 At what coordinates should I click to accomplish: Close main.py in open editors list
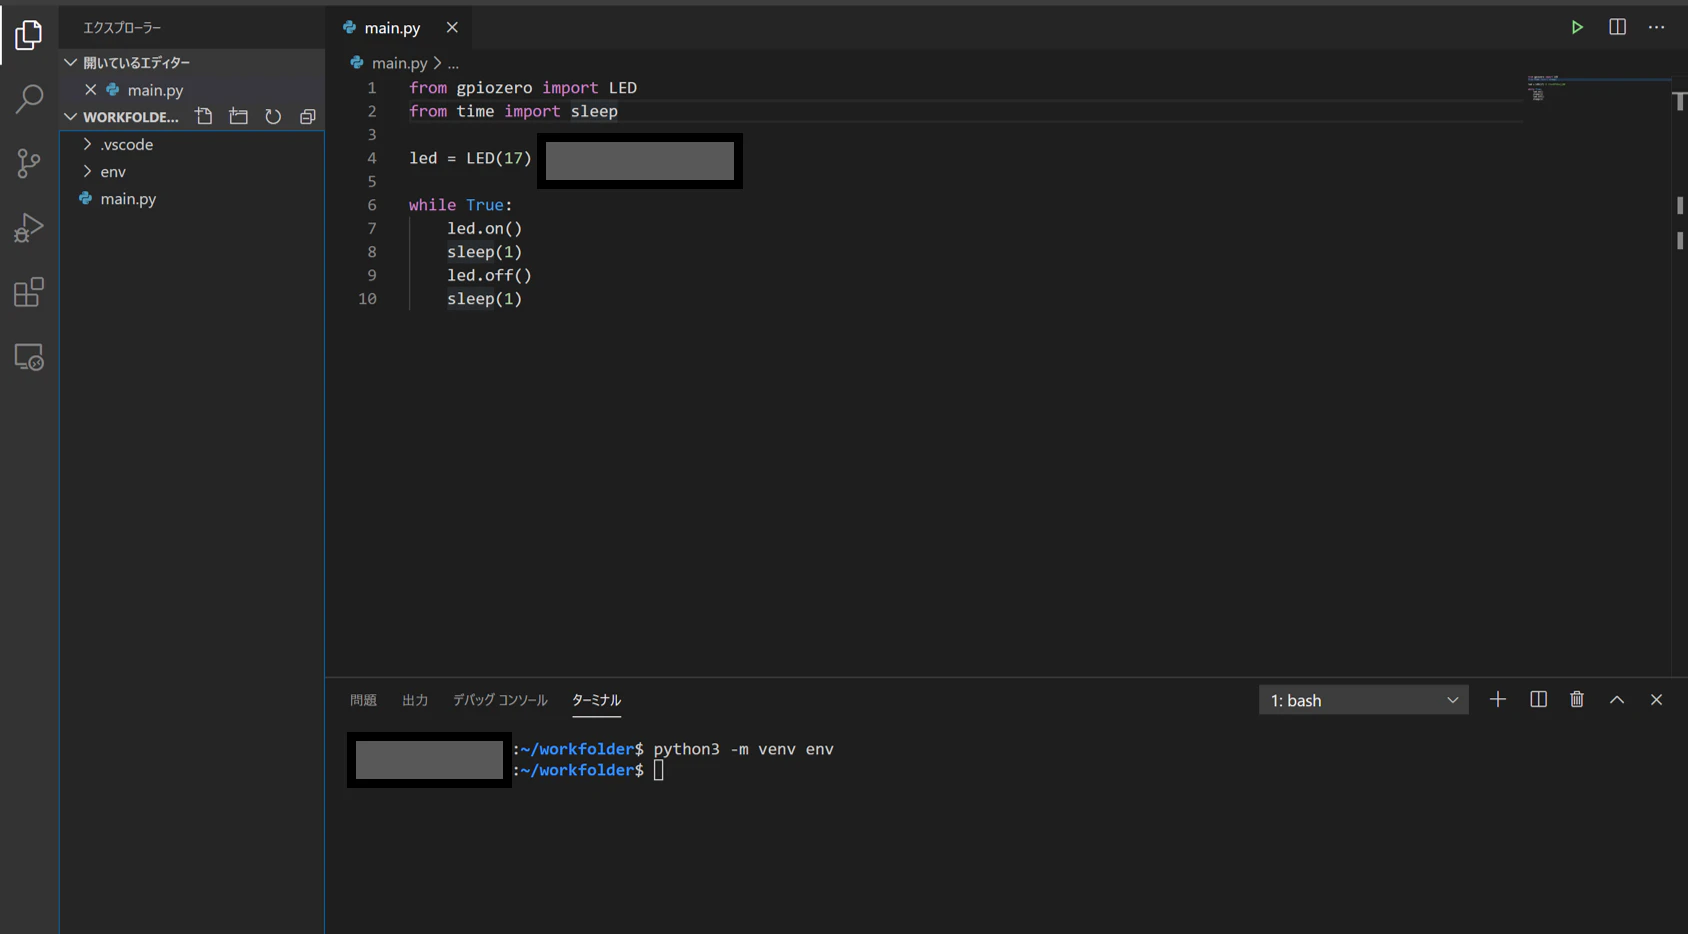pyautogui.click(x=91, y=90)
